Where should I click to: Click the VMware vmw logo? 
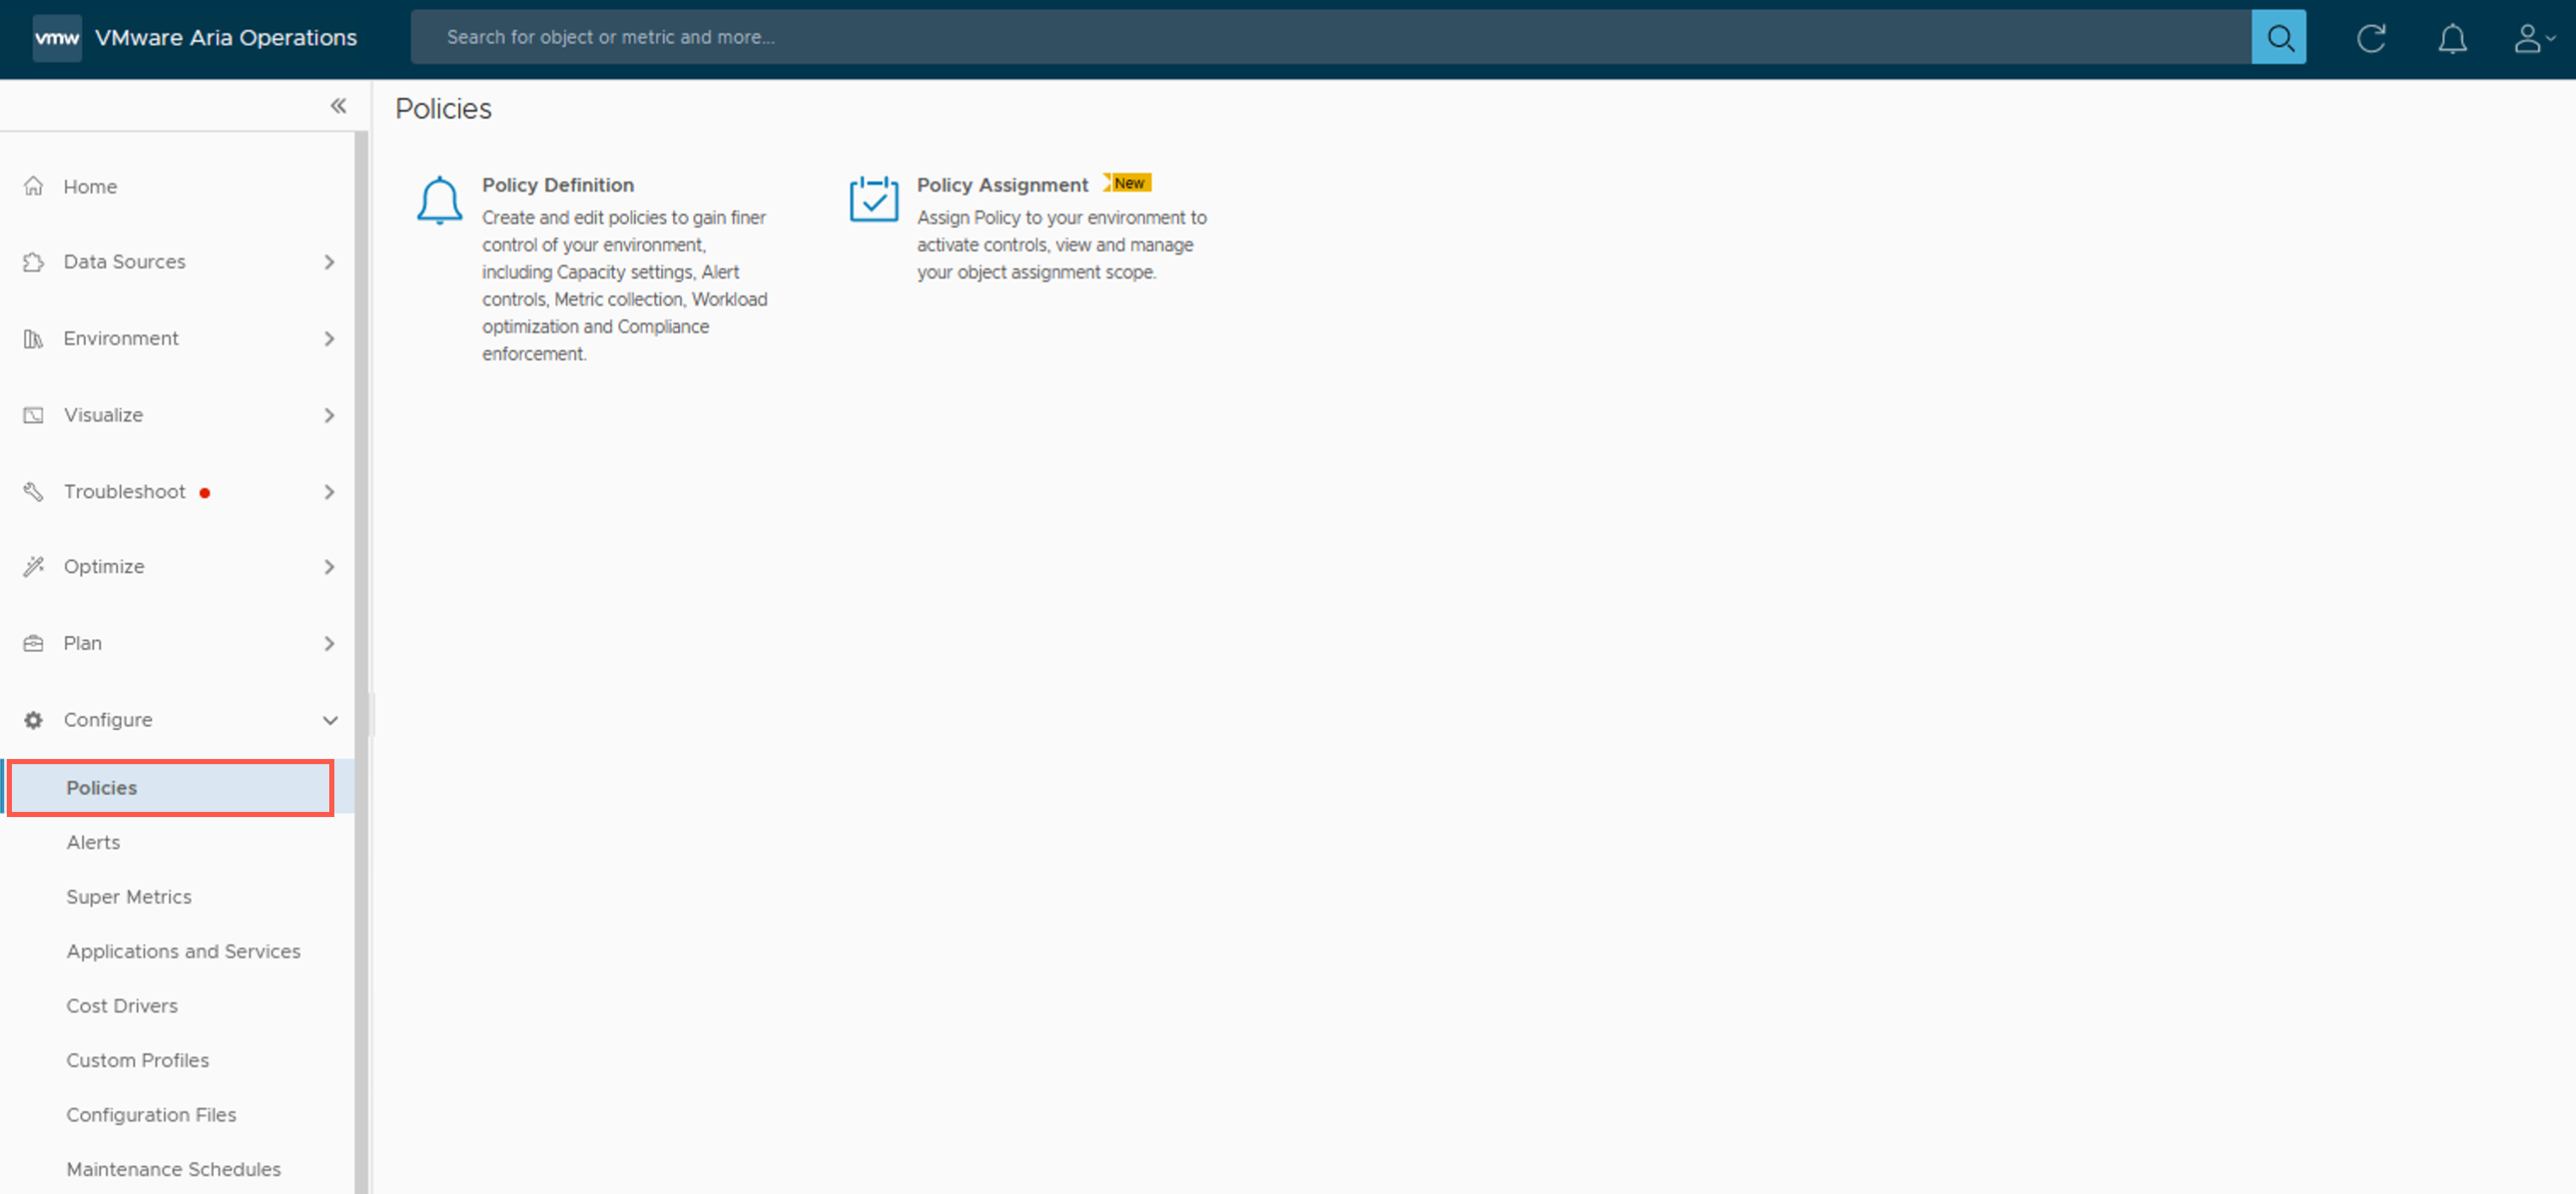[x=57, y=38]
